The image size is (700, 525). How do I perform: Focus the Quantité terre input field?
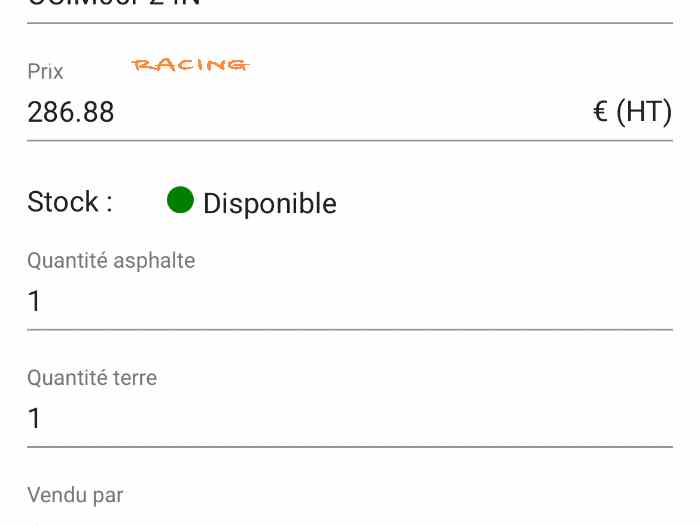[350, 418]
